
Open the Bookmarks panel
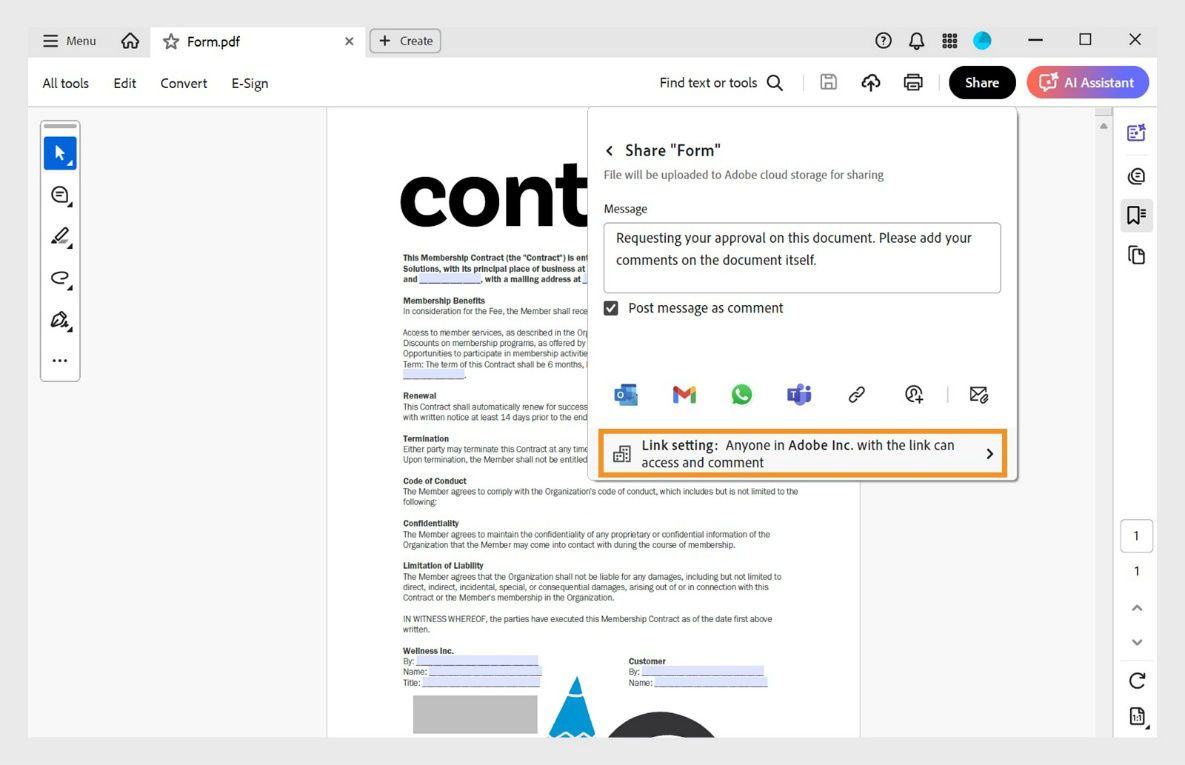point(1136,214)
